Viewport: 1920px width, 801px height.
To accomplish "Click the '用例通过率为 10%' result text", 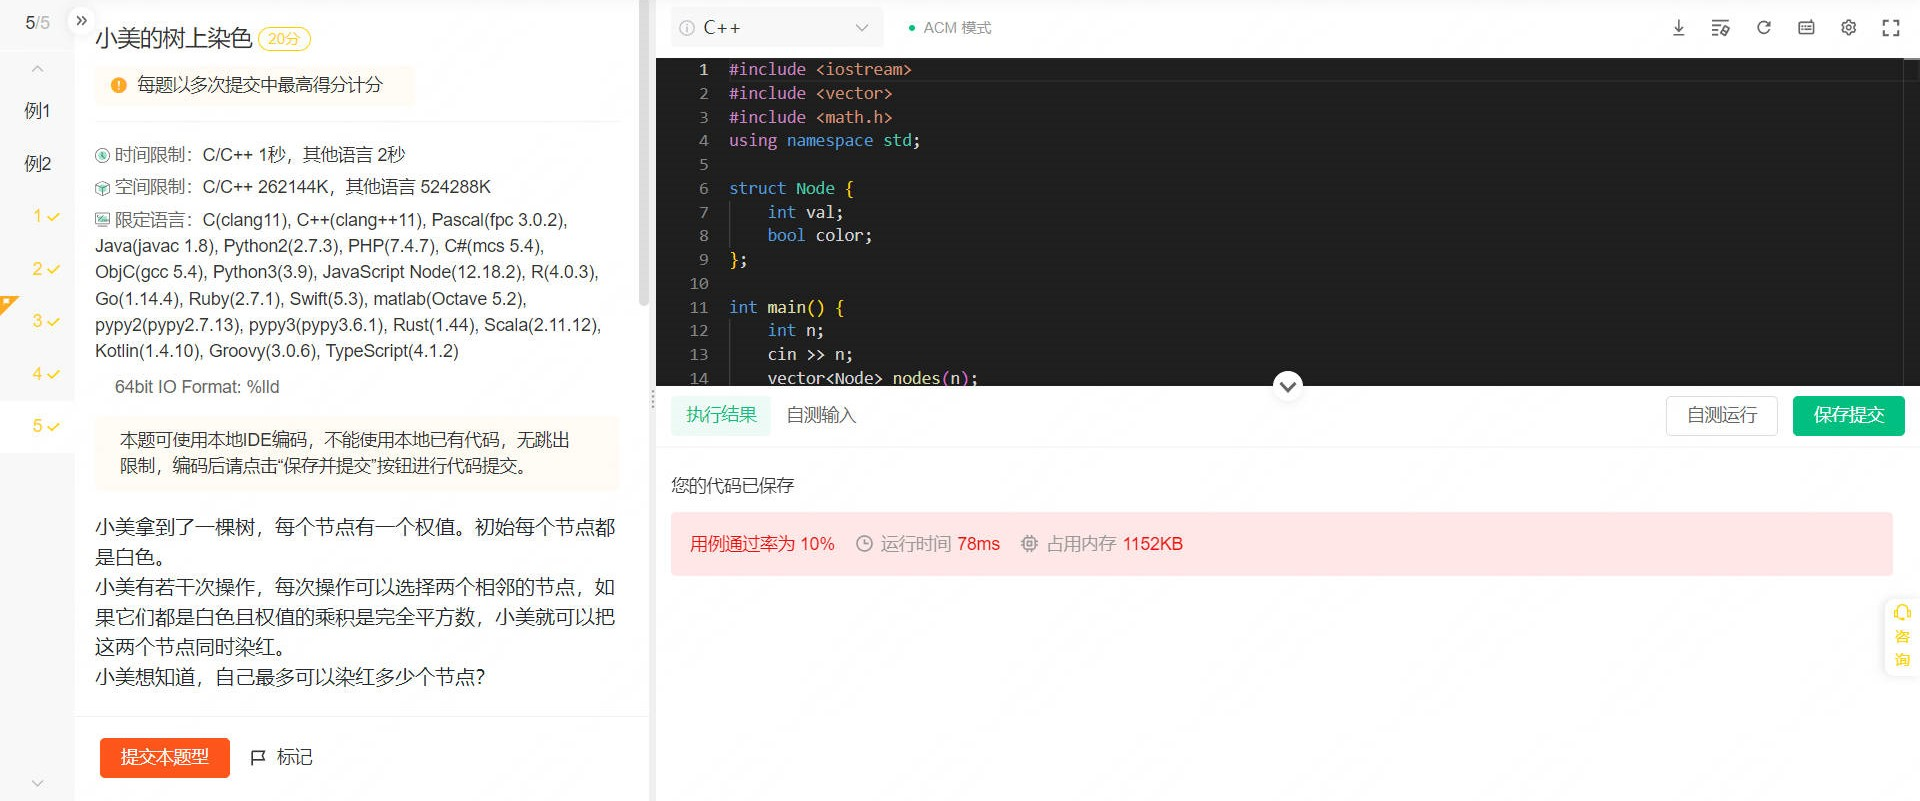I will pyautogui.click(x=762, y=544).
